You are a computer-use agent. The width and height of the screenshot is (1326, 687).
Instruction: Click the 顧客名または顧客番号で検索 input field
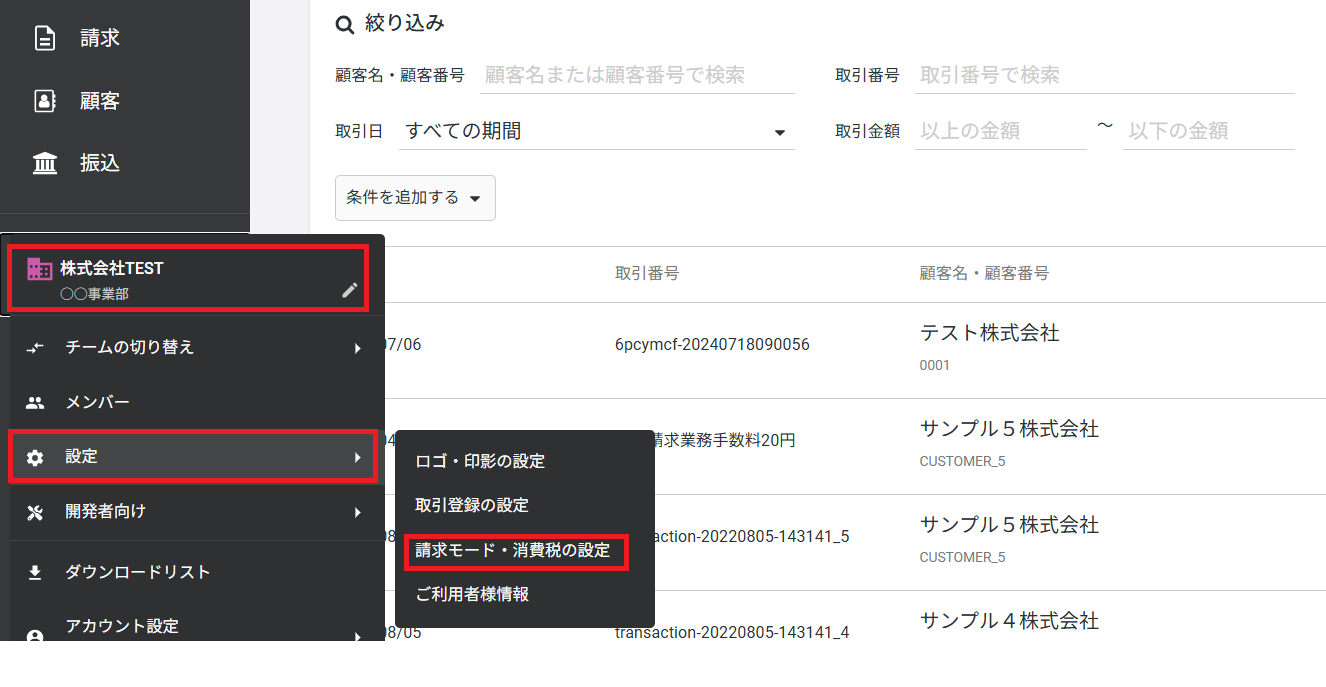(637, 75)
